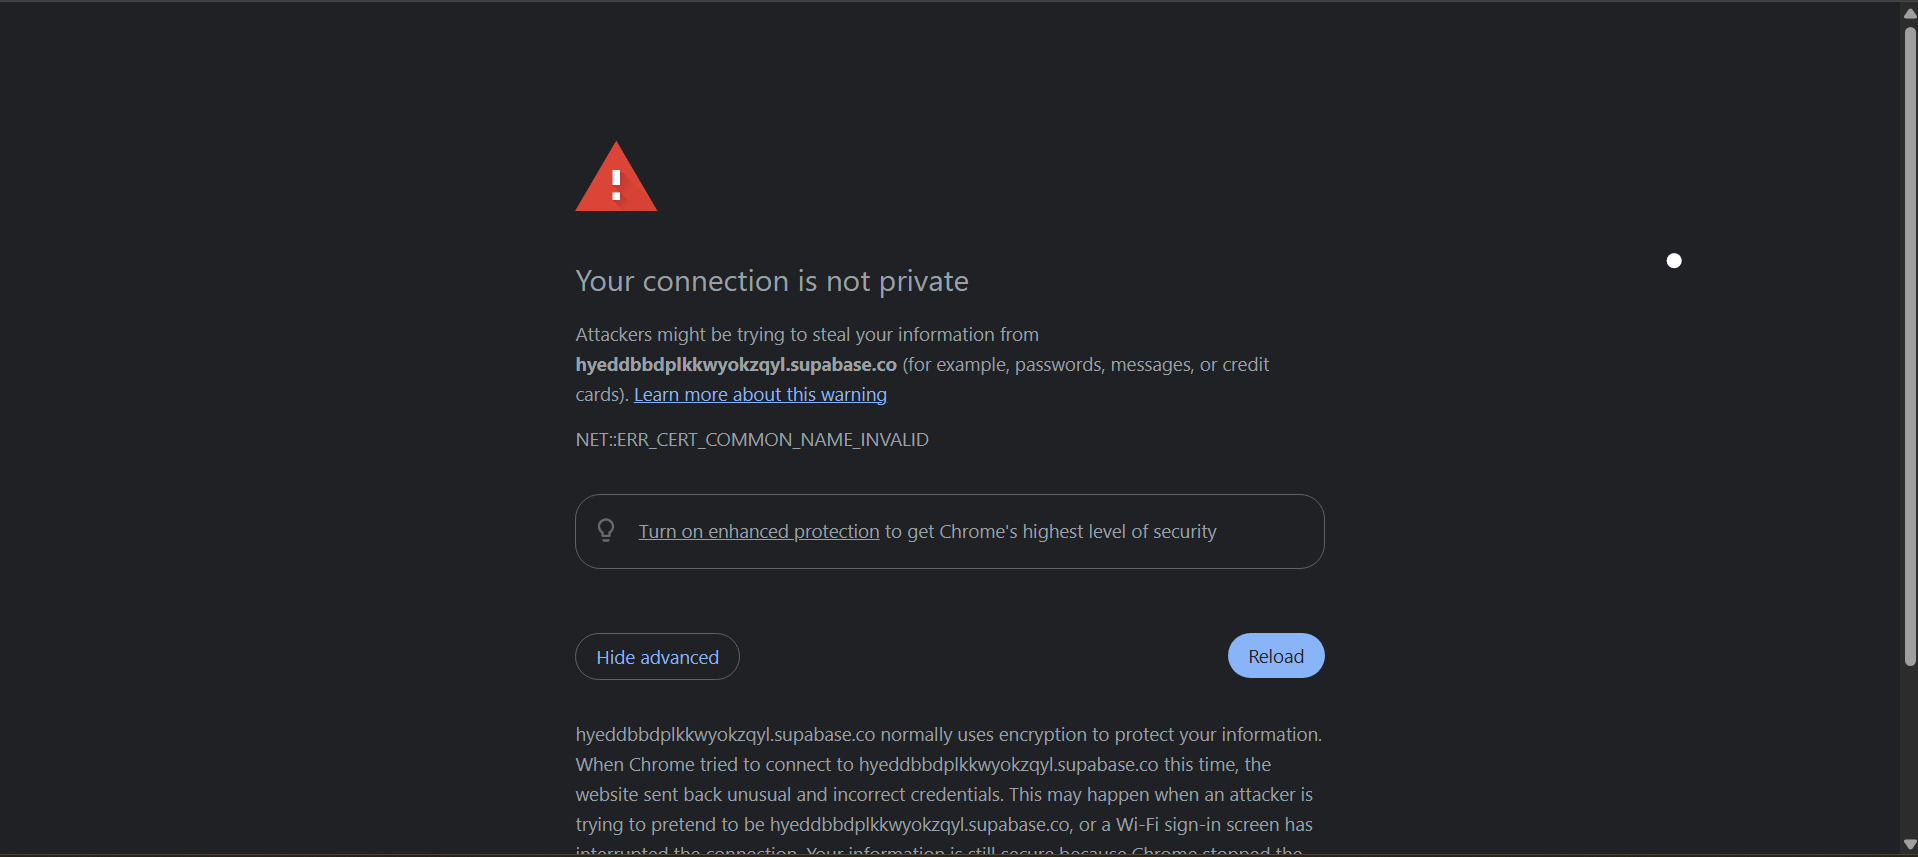This screenshot has width=1918, height=857.
Task: Click the bold supabase.co domain name
Action: pos(736,365)
